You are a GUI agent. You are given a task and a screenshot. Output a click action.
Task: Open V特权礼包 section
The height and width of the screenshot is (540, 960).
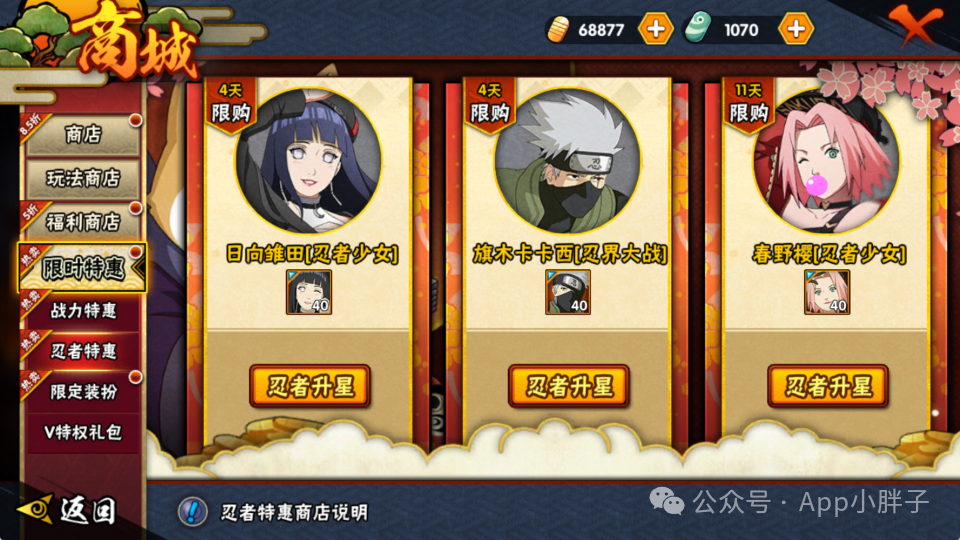[83, 432]
